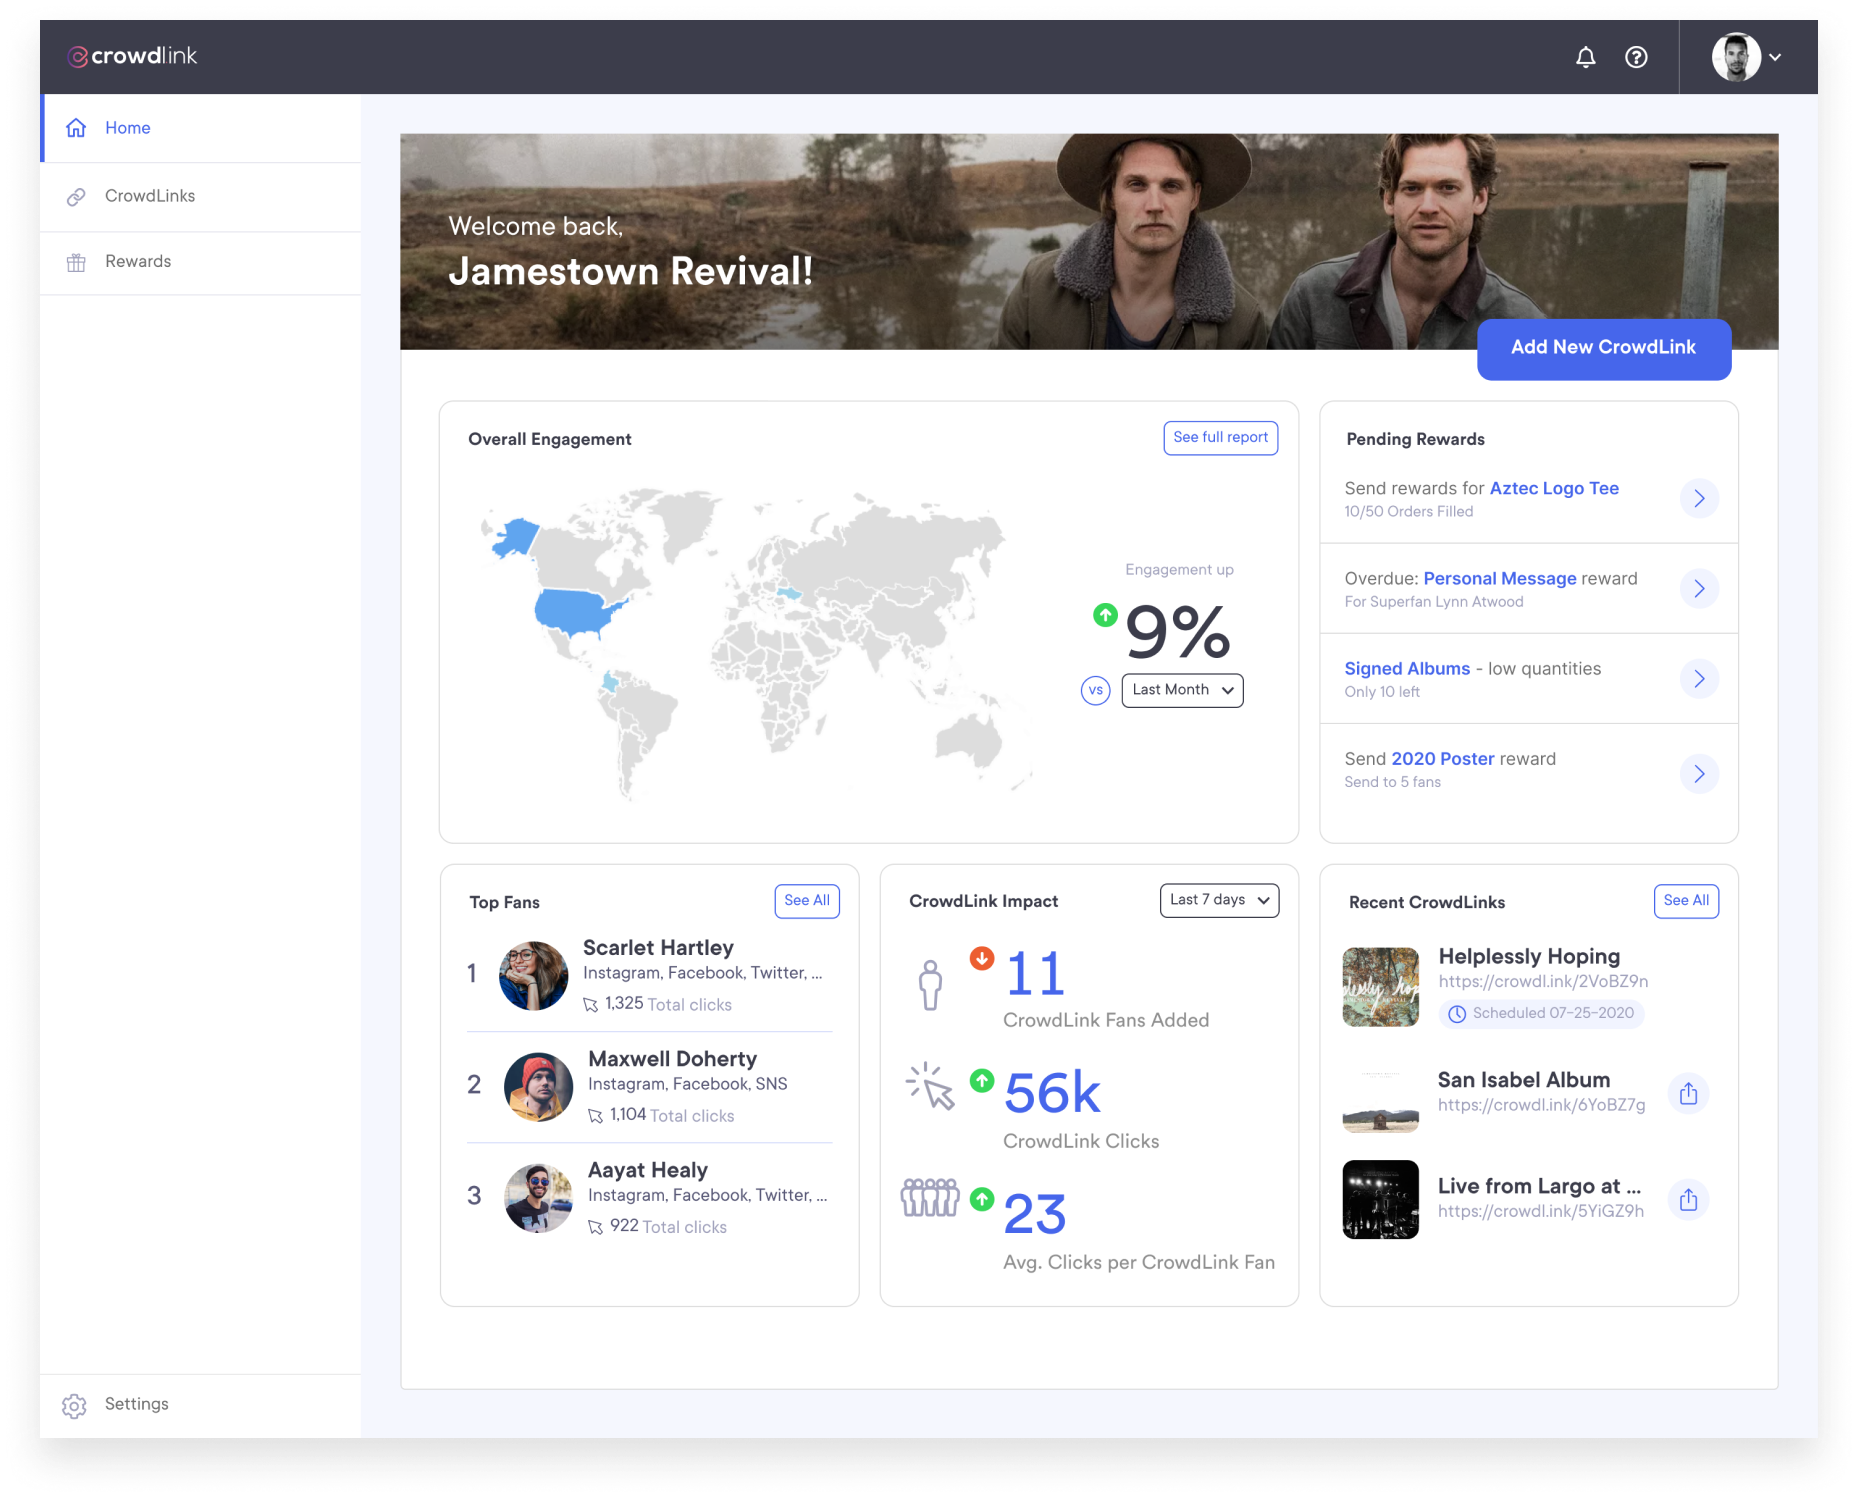
Task: Click the scheduled clock icon
Action: pos(1457,1014)
